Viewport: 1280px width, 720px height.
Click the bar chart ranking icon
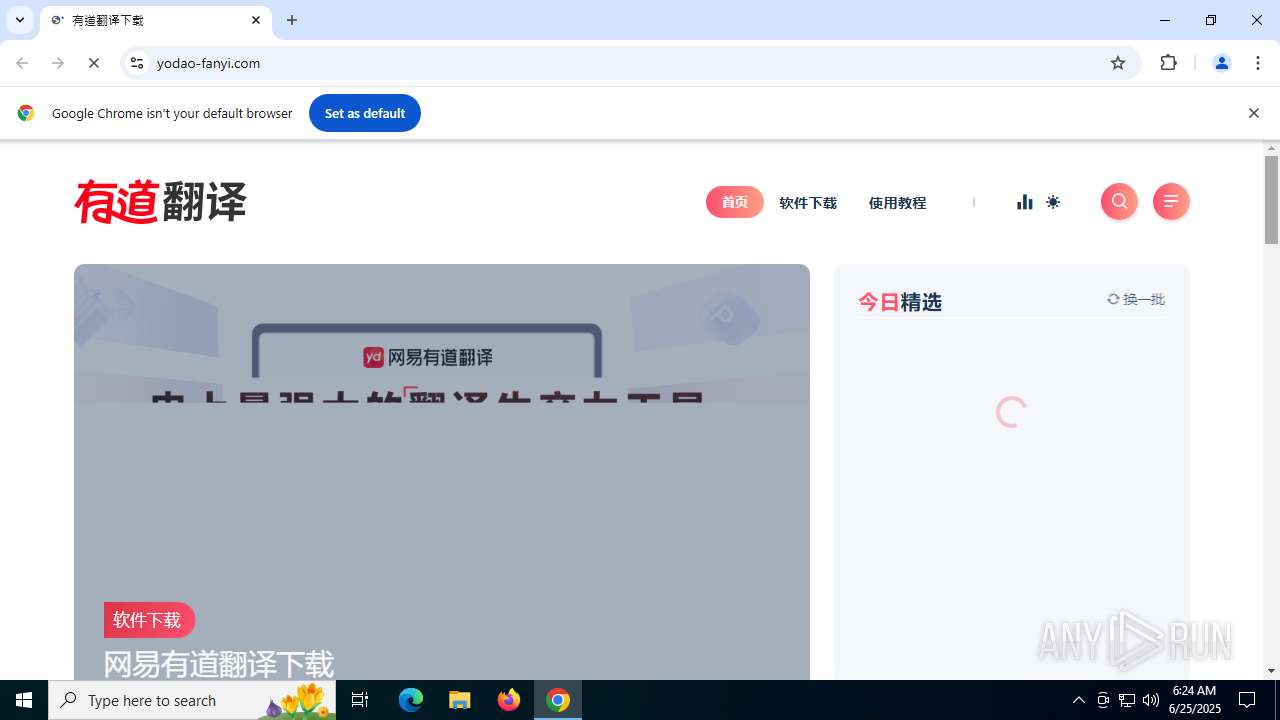coord(1025,202)
